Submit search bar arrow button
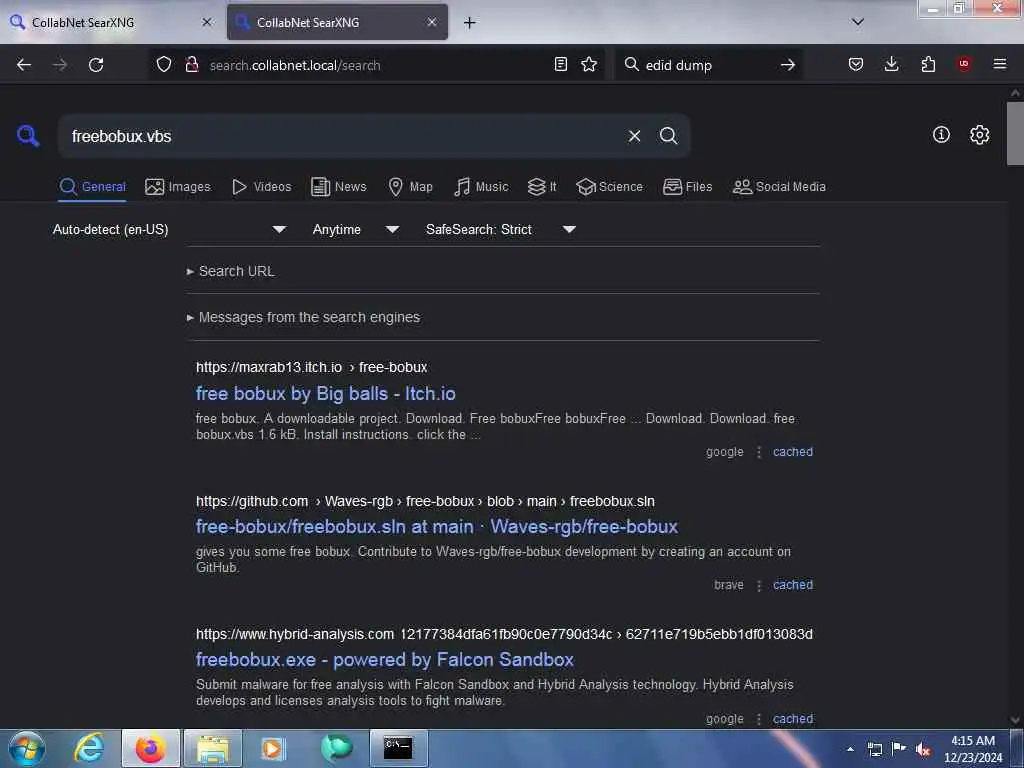1024x768 pixels. pyautogui.click(x=788, y=65)
